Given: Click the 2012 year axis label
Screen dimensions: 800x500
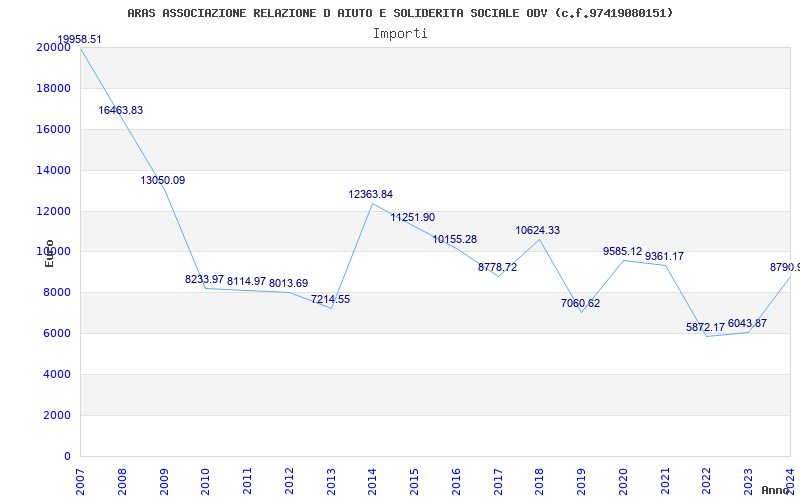Looking at the screenshot, I should click(289, 482).
